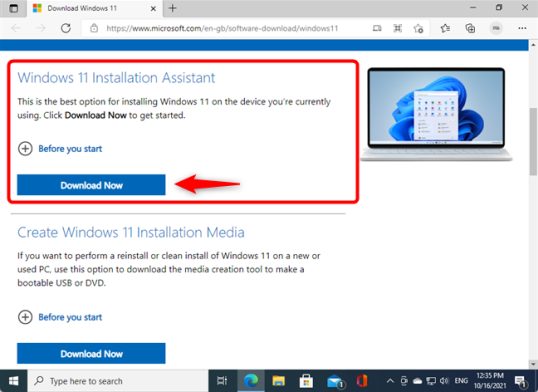The image size is (538, 392).
Task: Open File Explorer from taskbar
Action: pyautogui.click(x=279, y=381)
